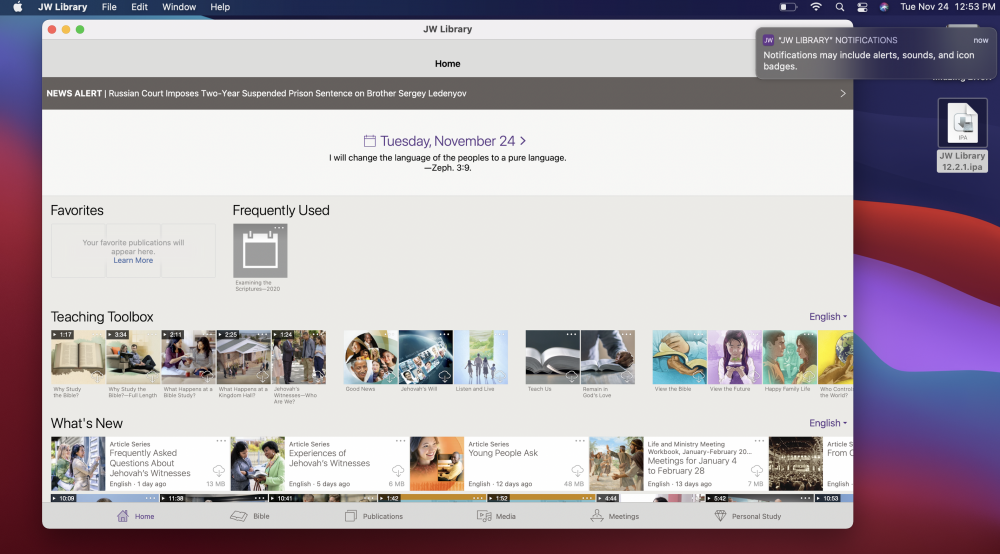Image resolution: width=1000 pixels, height=554 pixels.
Task: Open the Help menu
Action: pos(220,7)
